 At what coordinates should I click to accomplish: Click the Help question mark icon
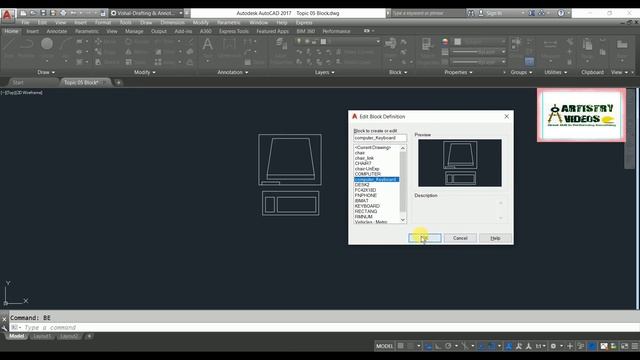point(561,13)
